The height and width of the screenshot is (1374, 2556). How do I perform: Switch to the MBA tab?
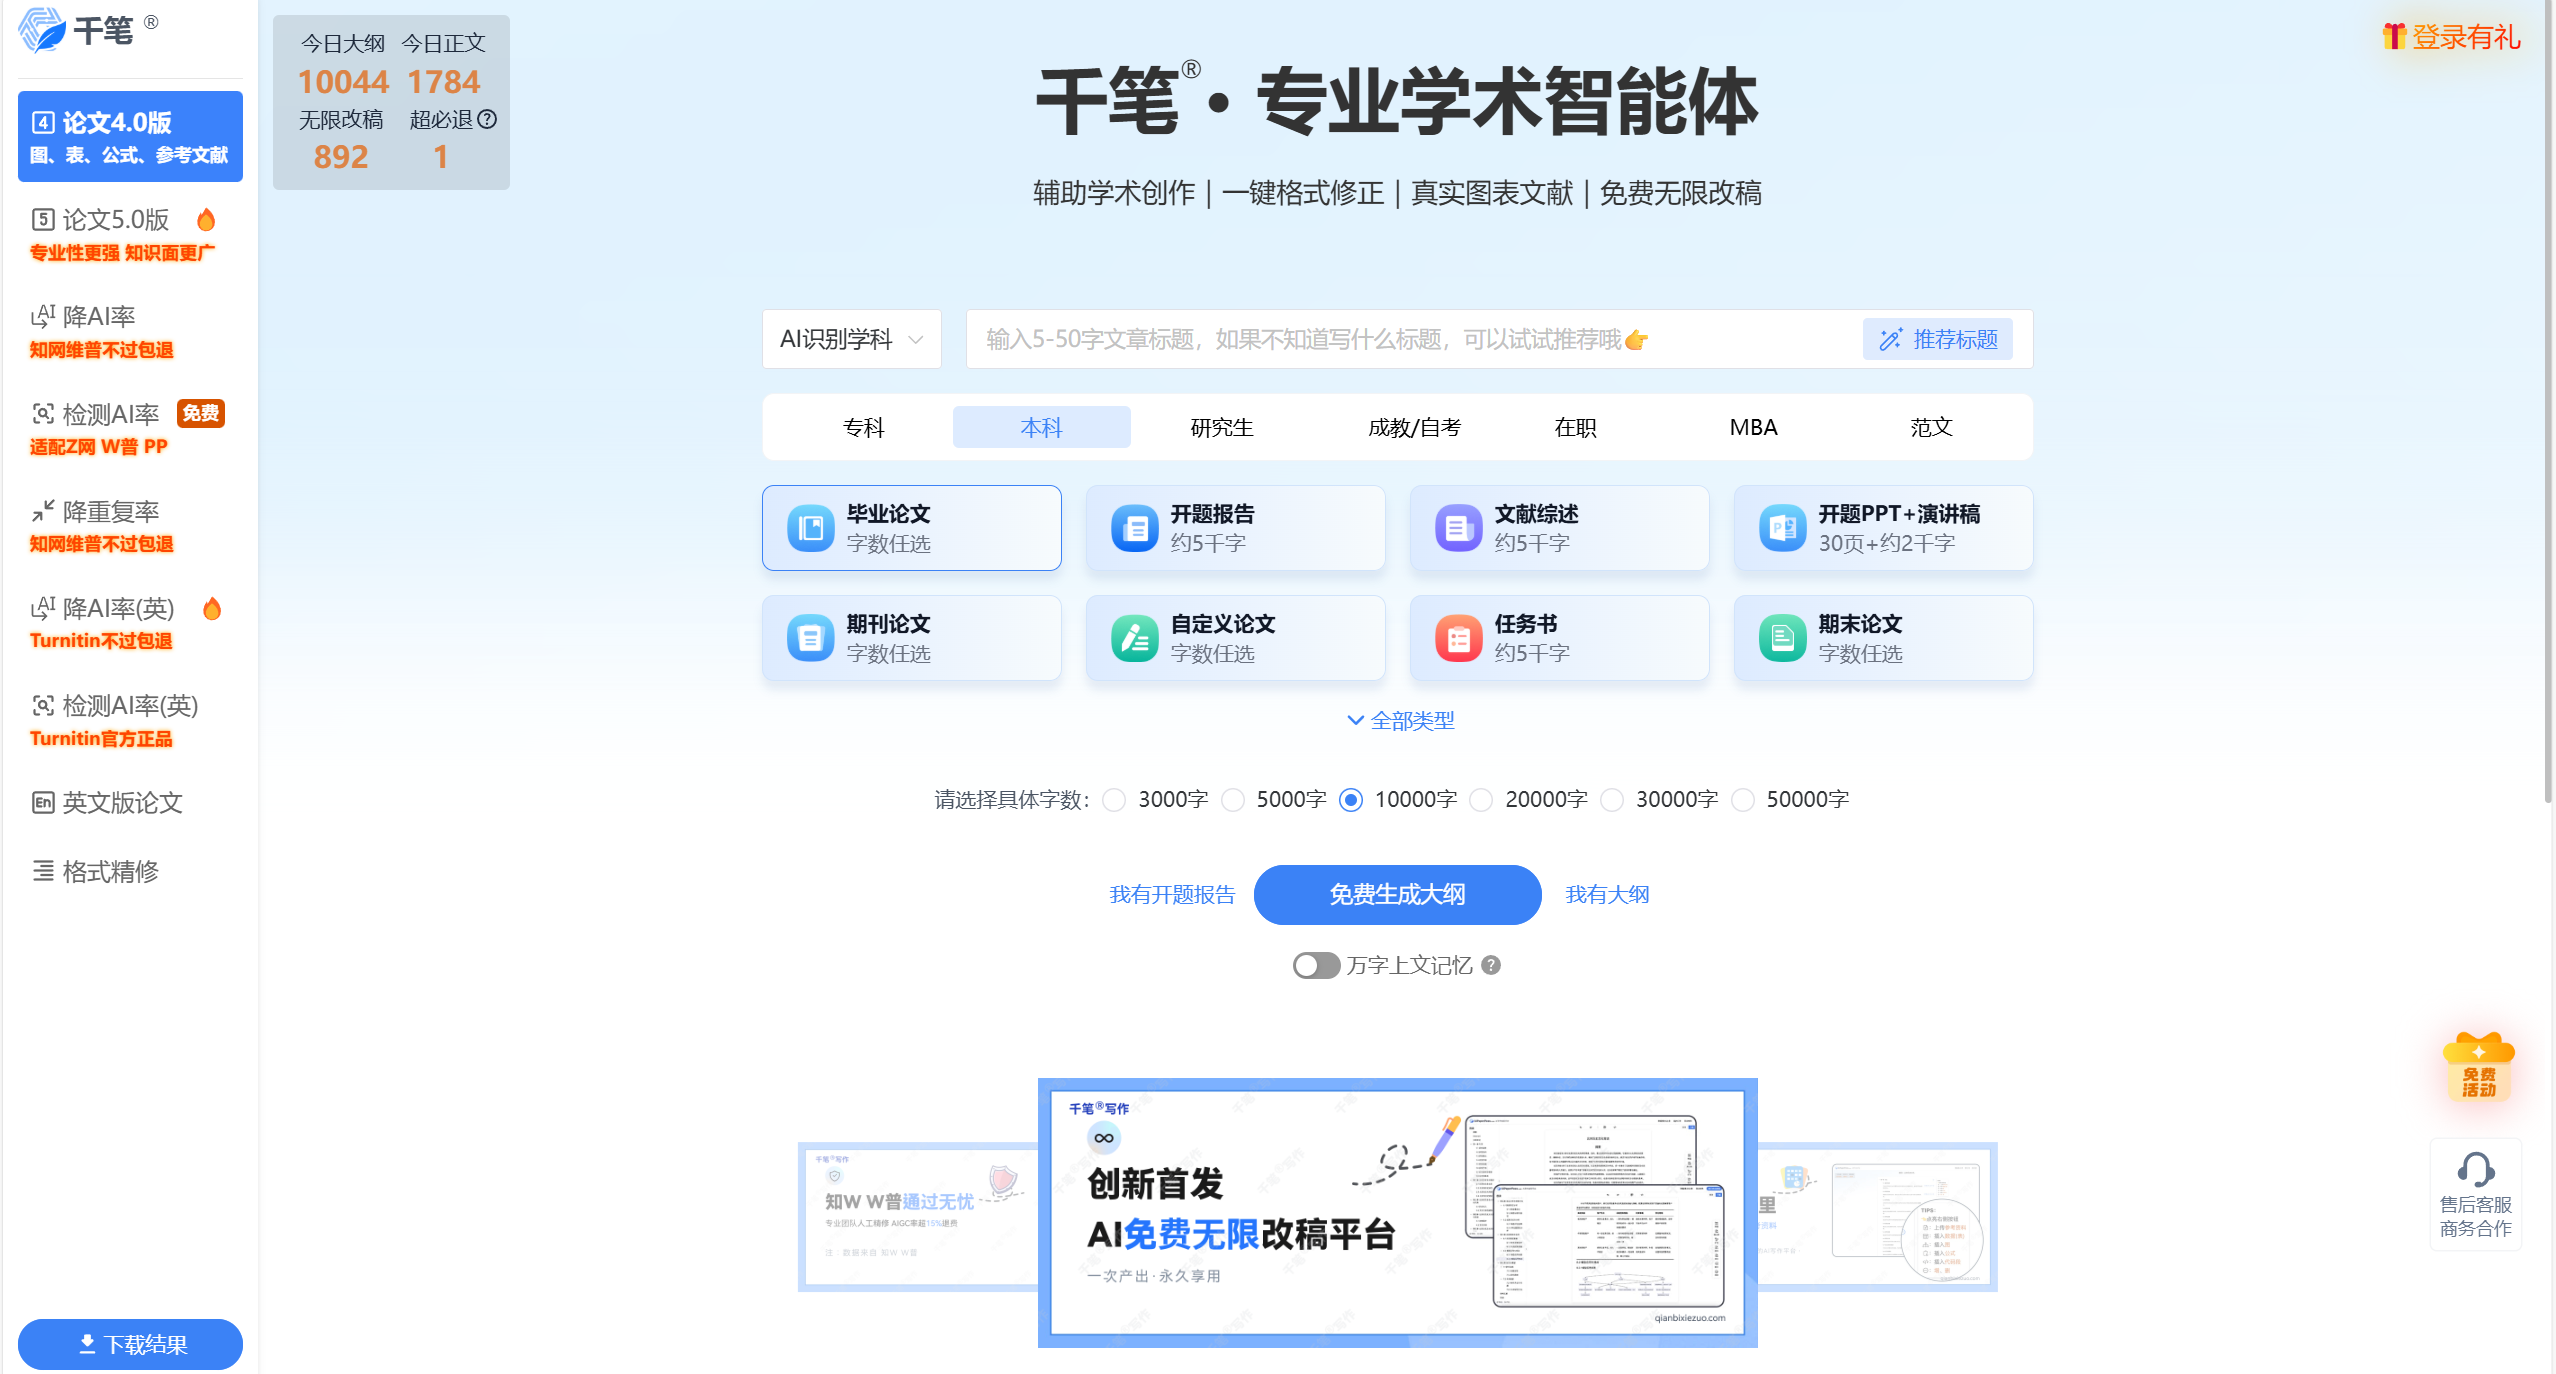tap(1753, 427)
